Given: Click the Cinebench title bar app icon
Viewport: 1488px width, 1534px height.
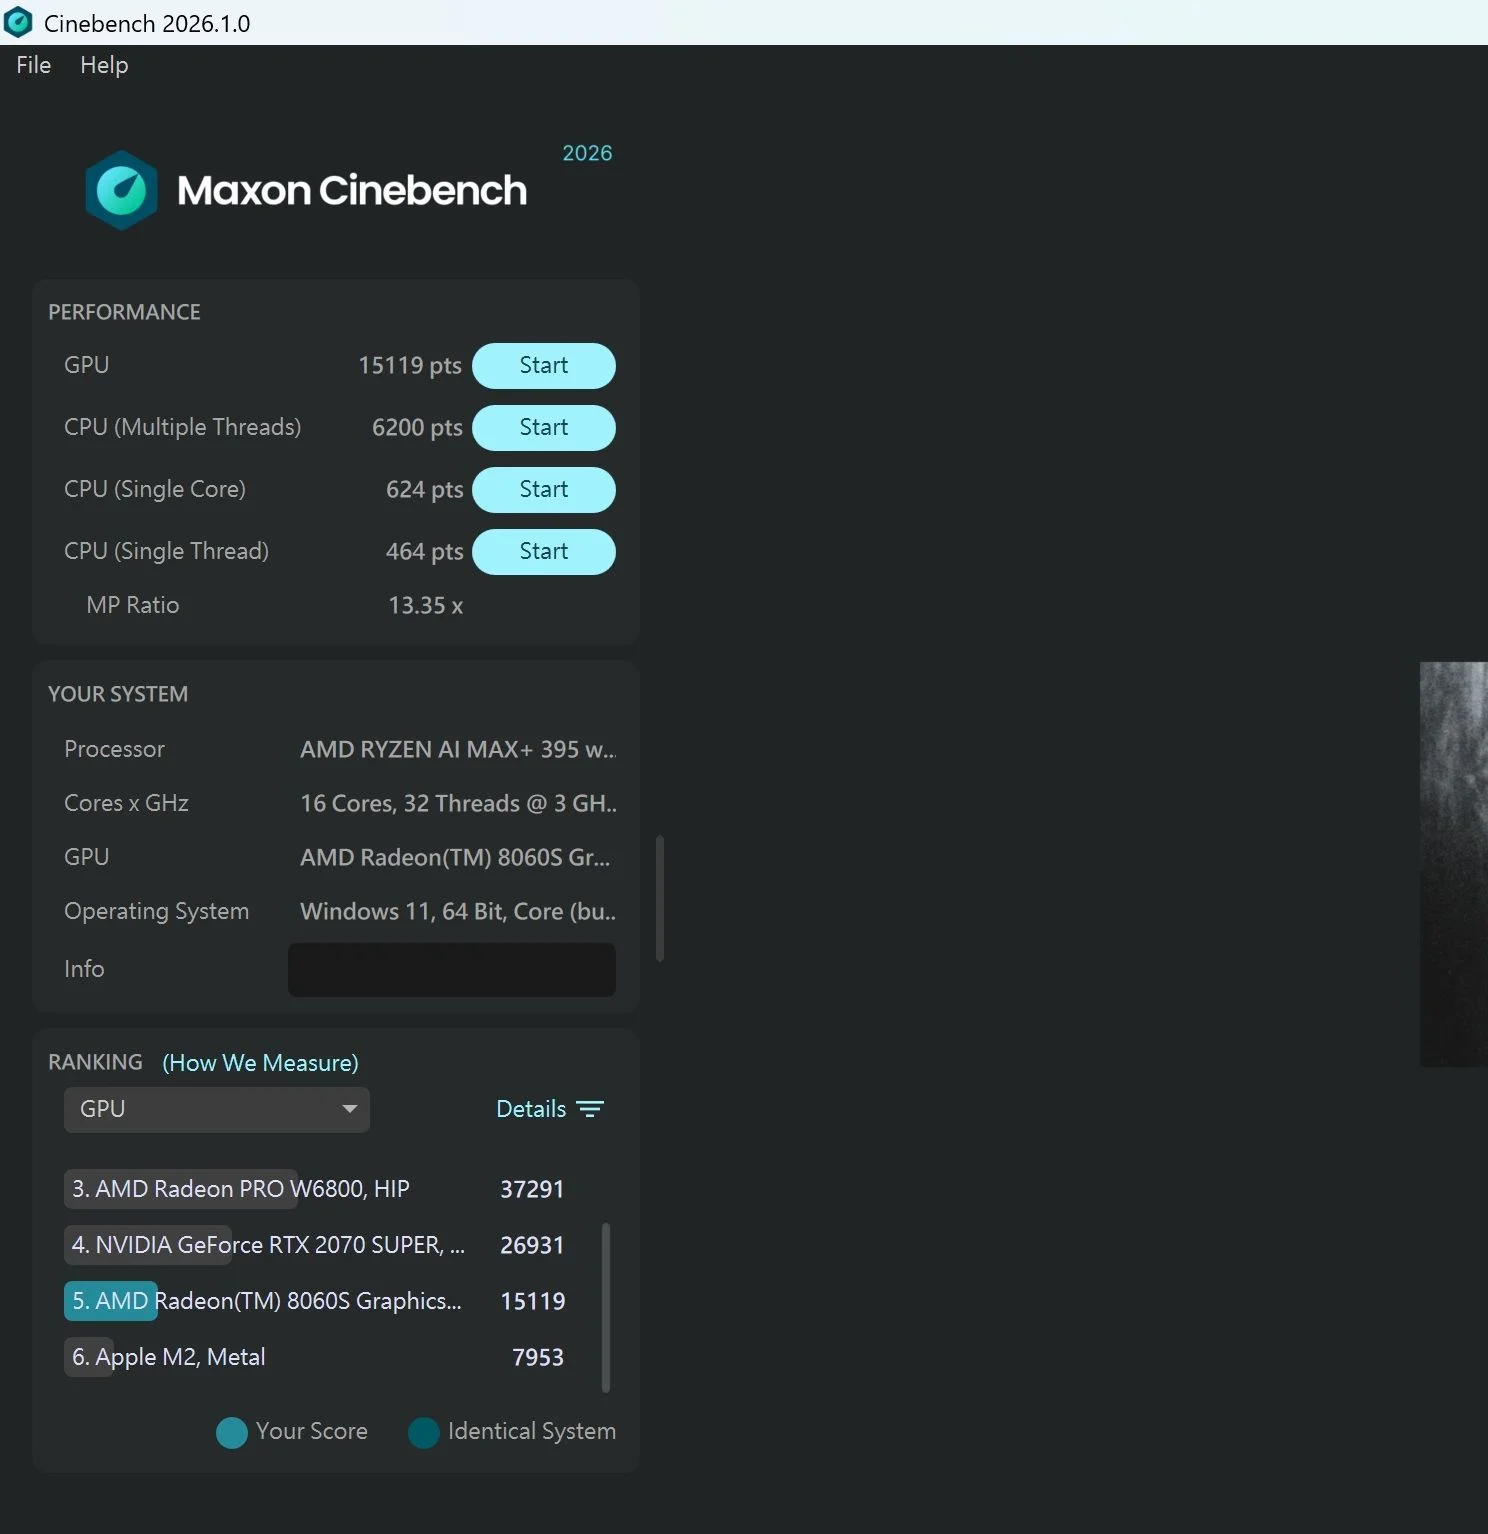Looking at the screenshot, I should point(19,22).
